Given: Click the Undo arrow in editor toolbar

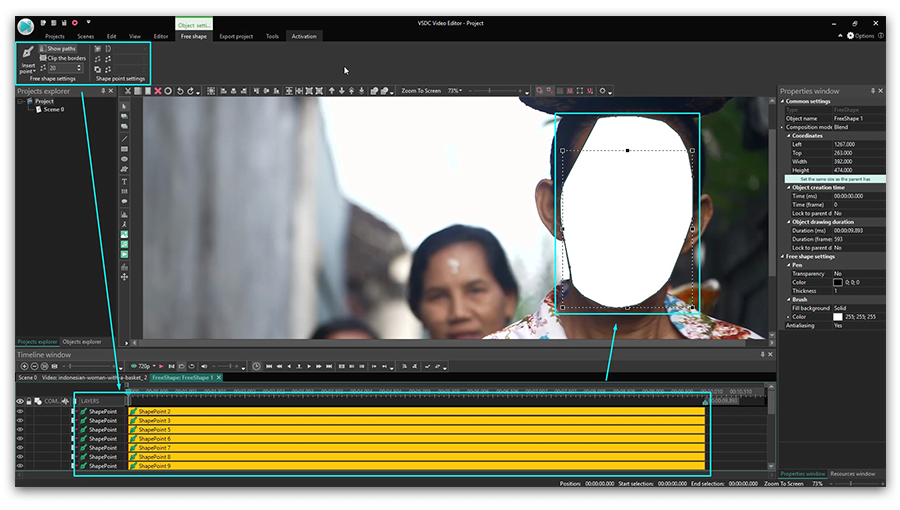Looking at the screenshot, I should pos(180,91).
